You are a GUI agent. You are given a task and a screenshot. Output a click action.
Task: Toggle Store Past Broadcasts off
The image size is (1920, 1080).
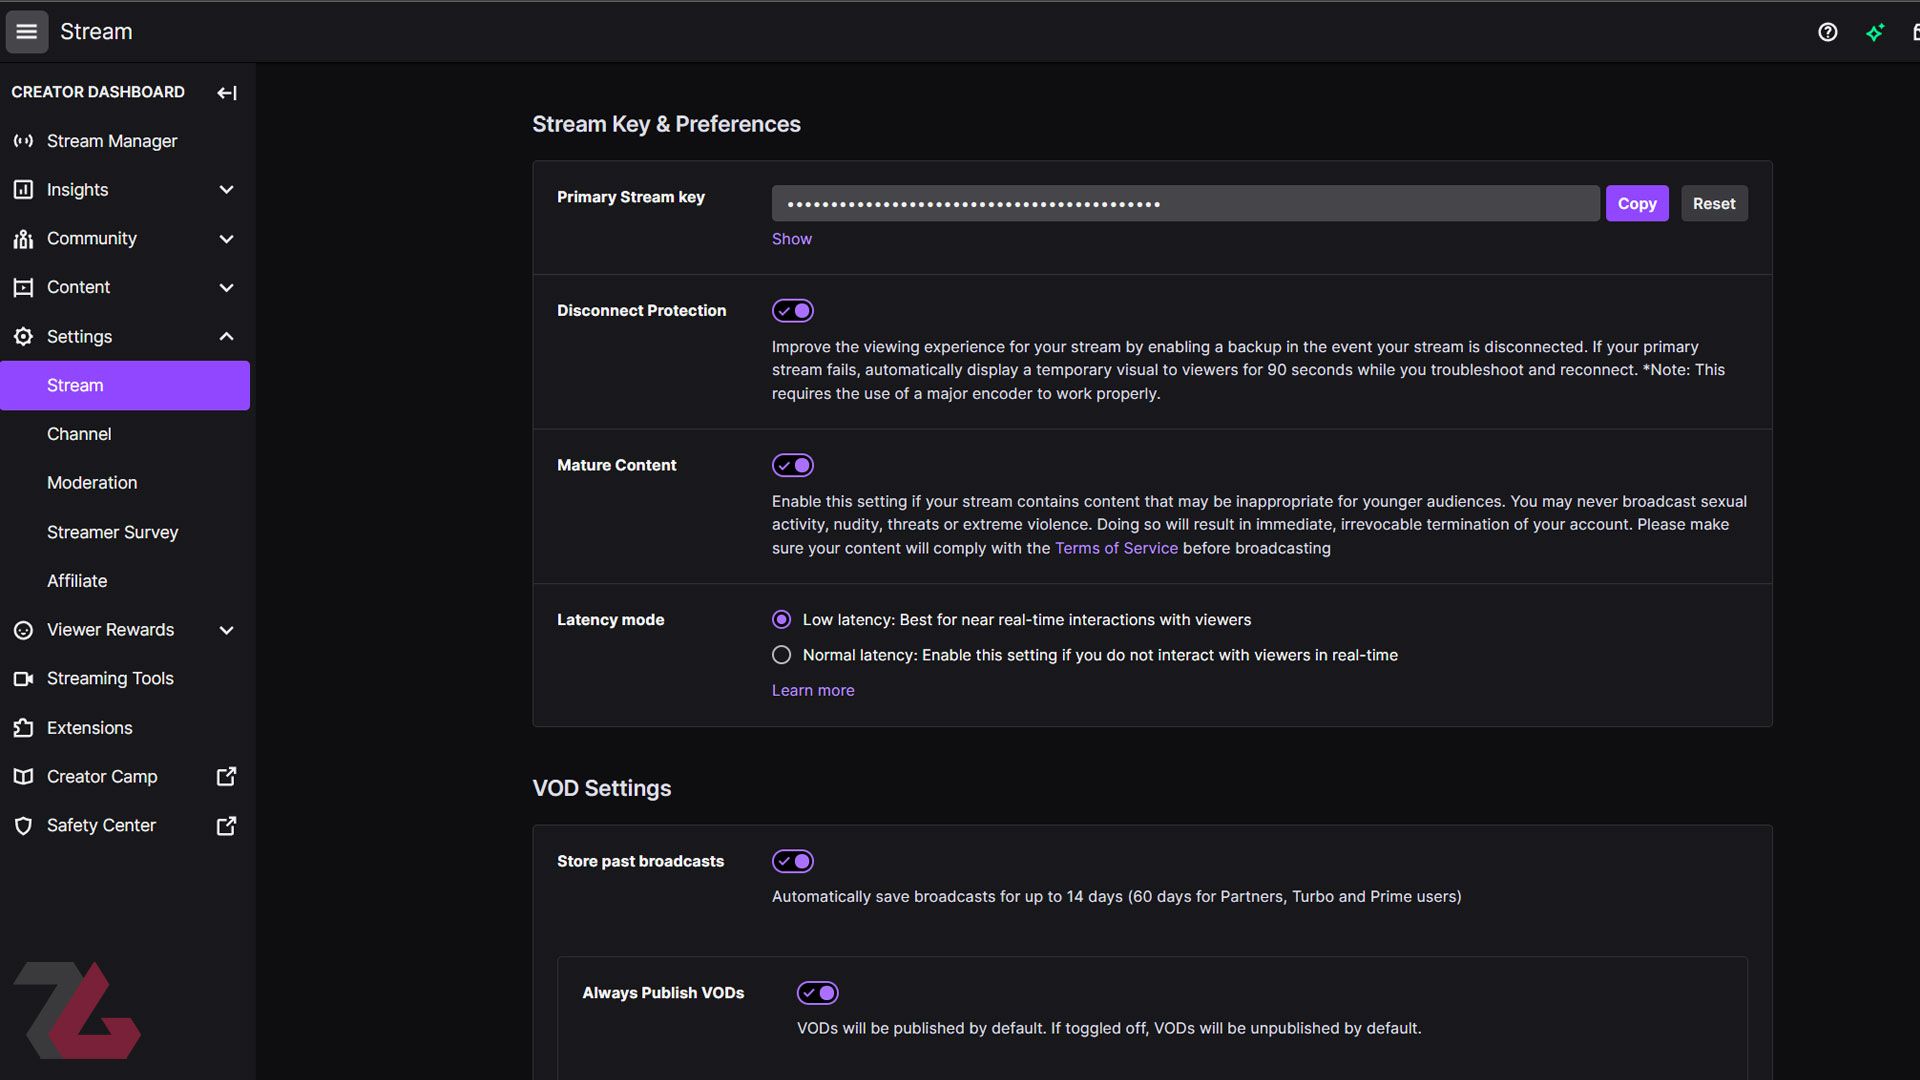(x=793, y=861)
